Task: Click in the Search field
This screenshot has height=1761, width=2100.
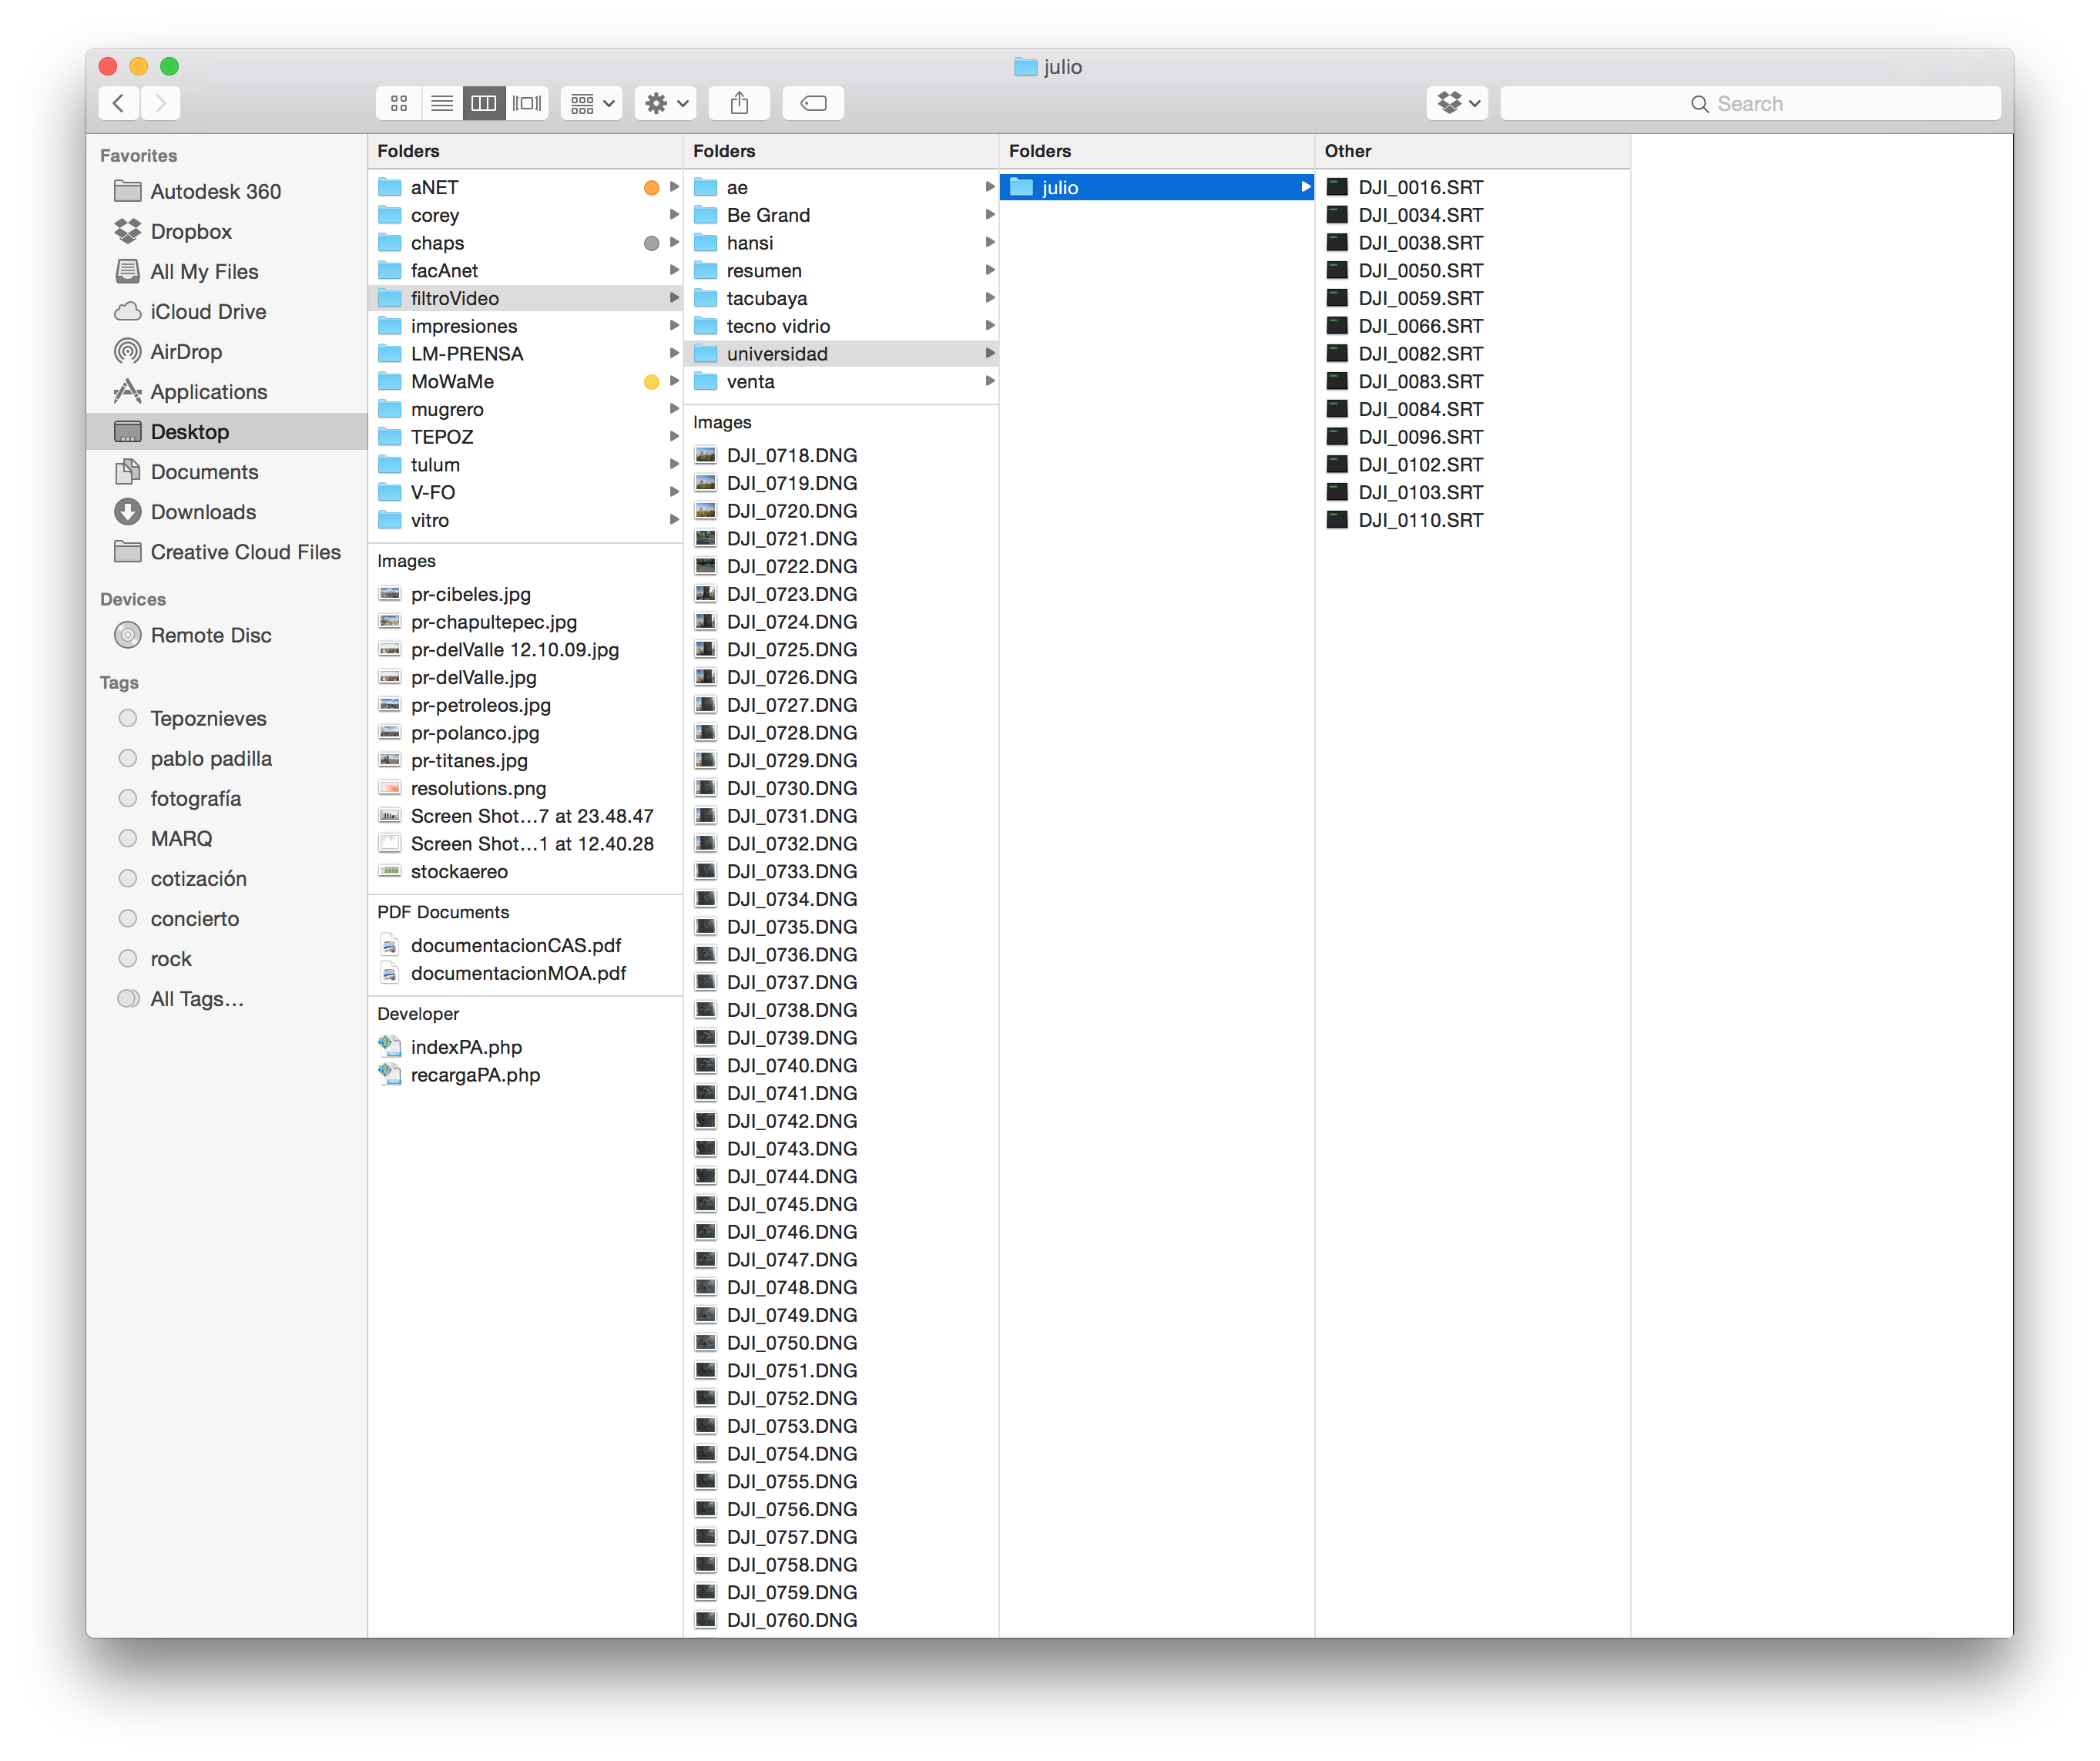Action: click(x=1750, y=103)
